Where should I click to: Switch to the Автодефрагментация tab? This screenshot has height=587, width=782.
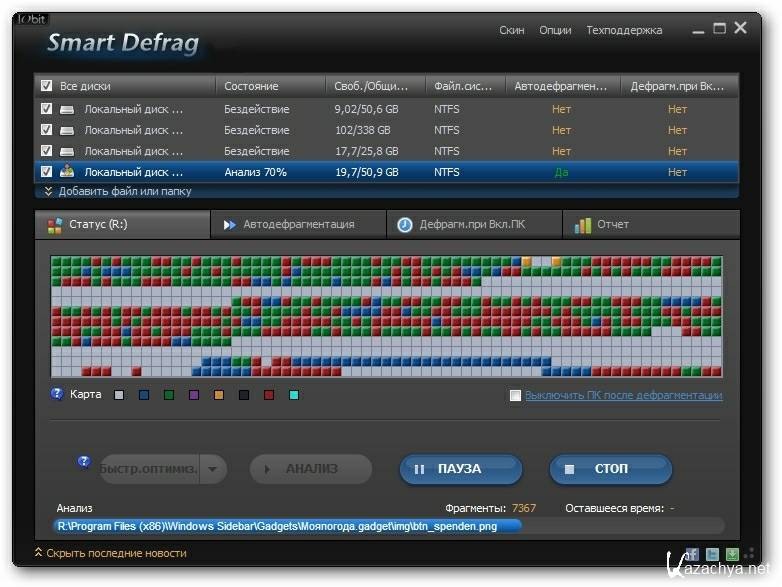pos(297,225)
